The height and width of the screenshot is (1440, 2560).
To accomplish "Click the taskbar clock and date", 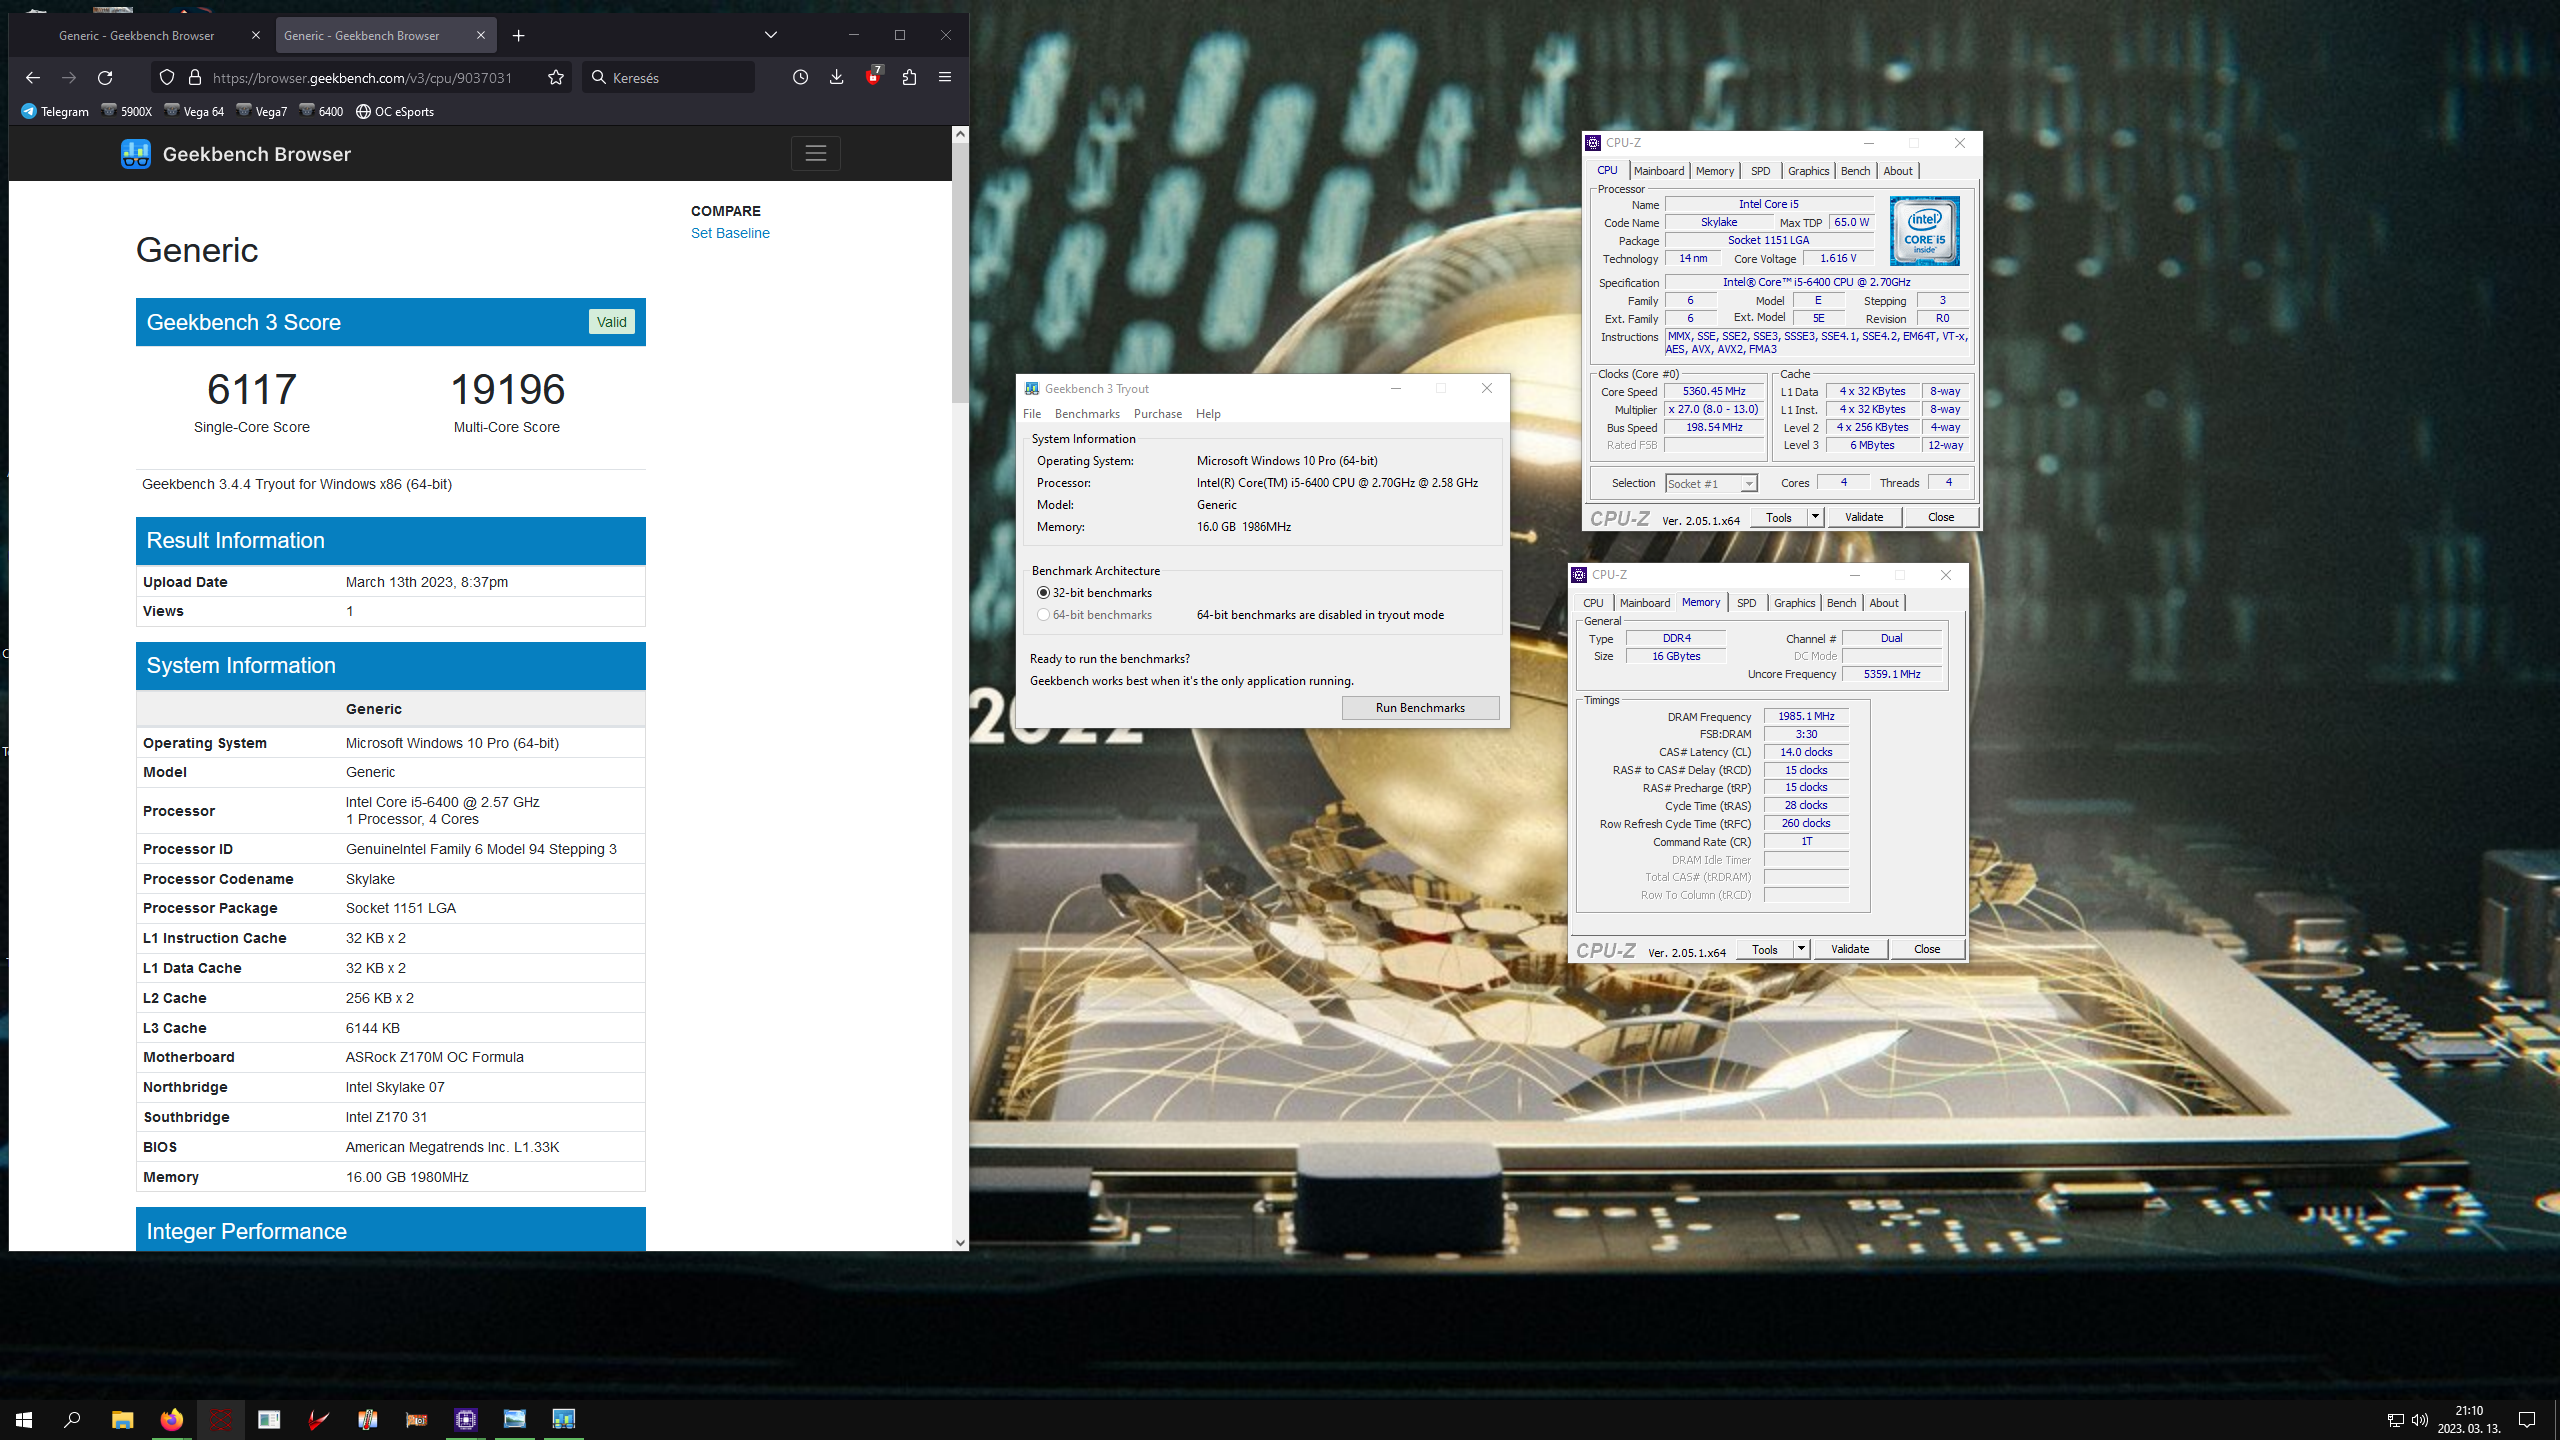I will pos(2469,1419).
